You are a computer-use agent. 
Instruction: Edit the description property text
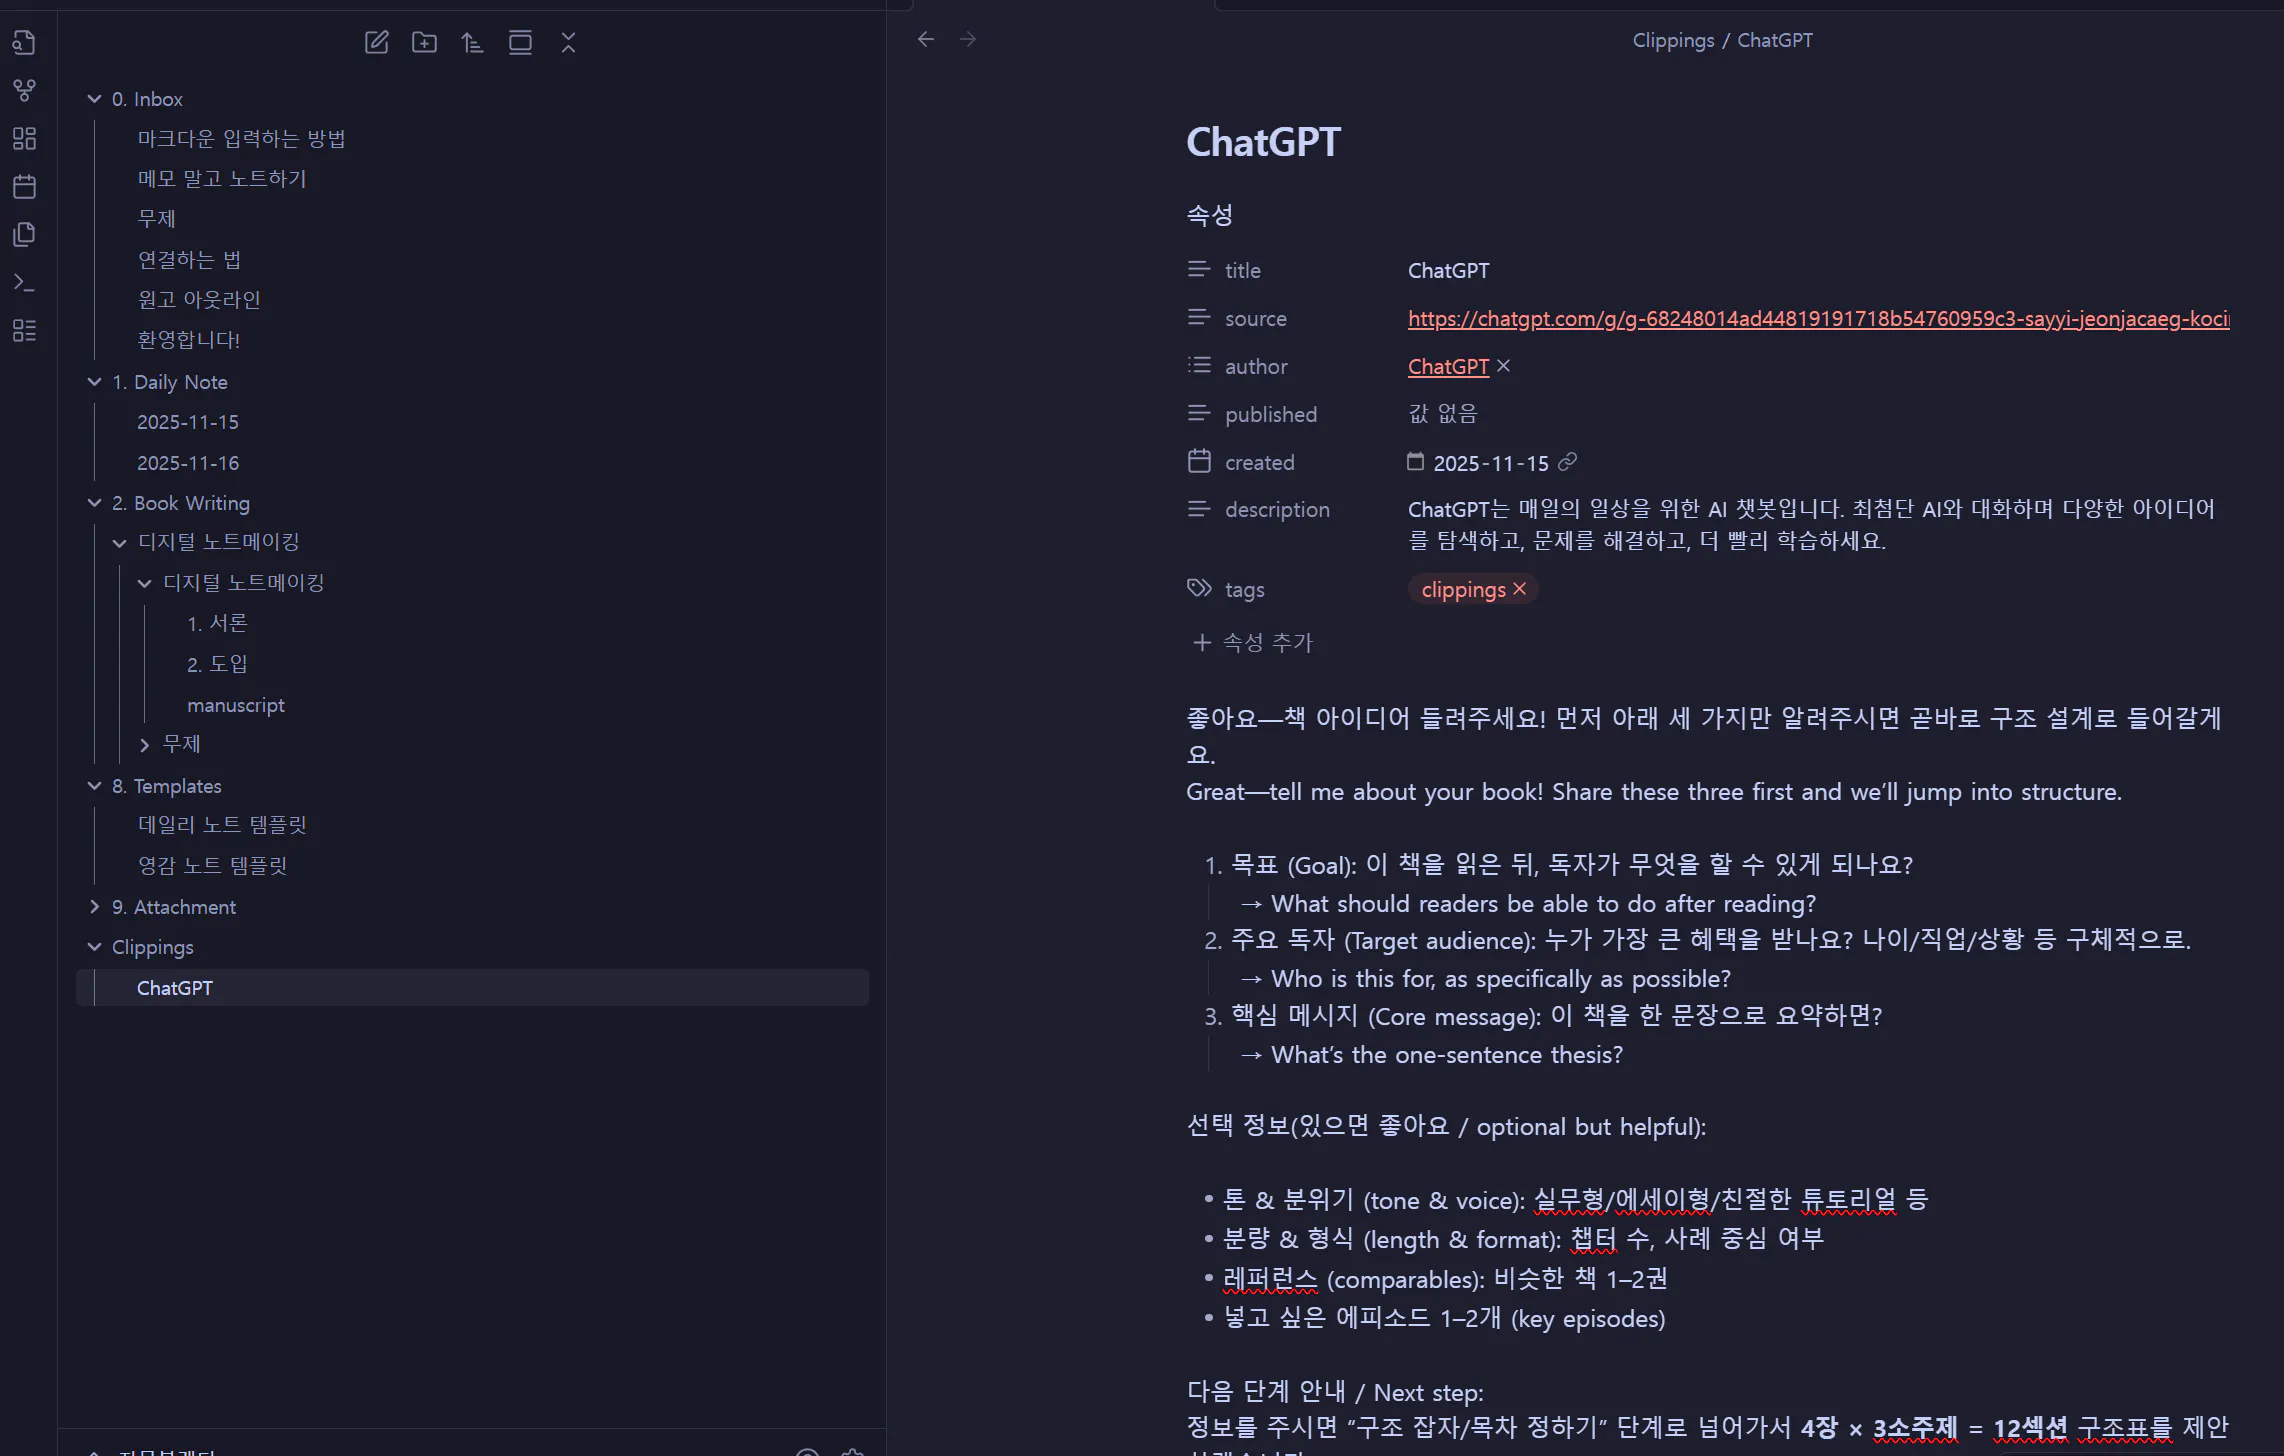[1811, 525]
